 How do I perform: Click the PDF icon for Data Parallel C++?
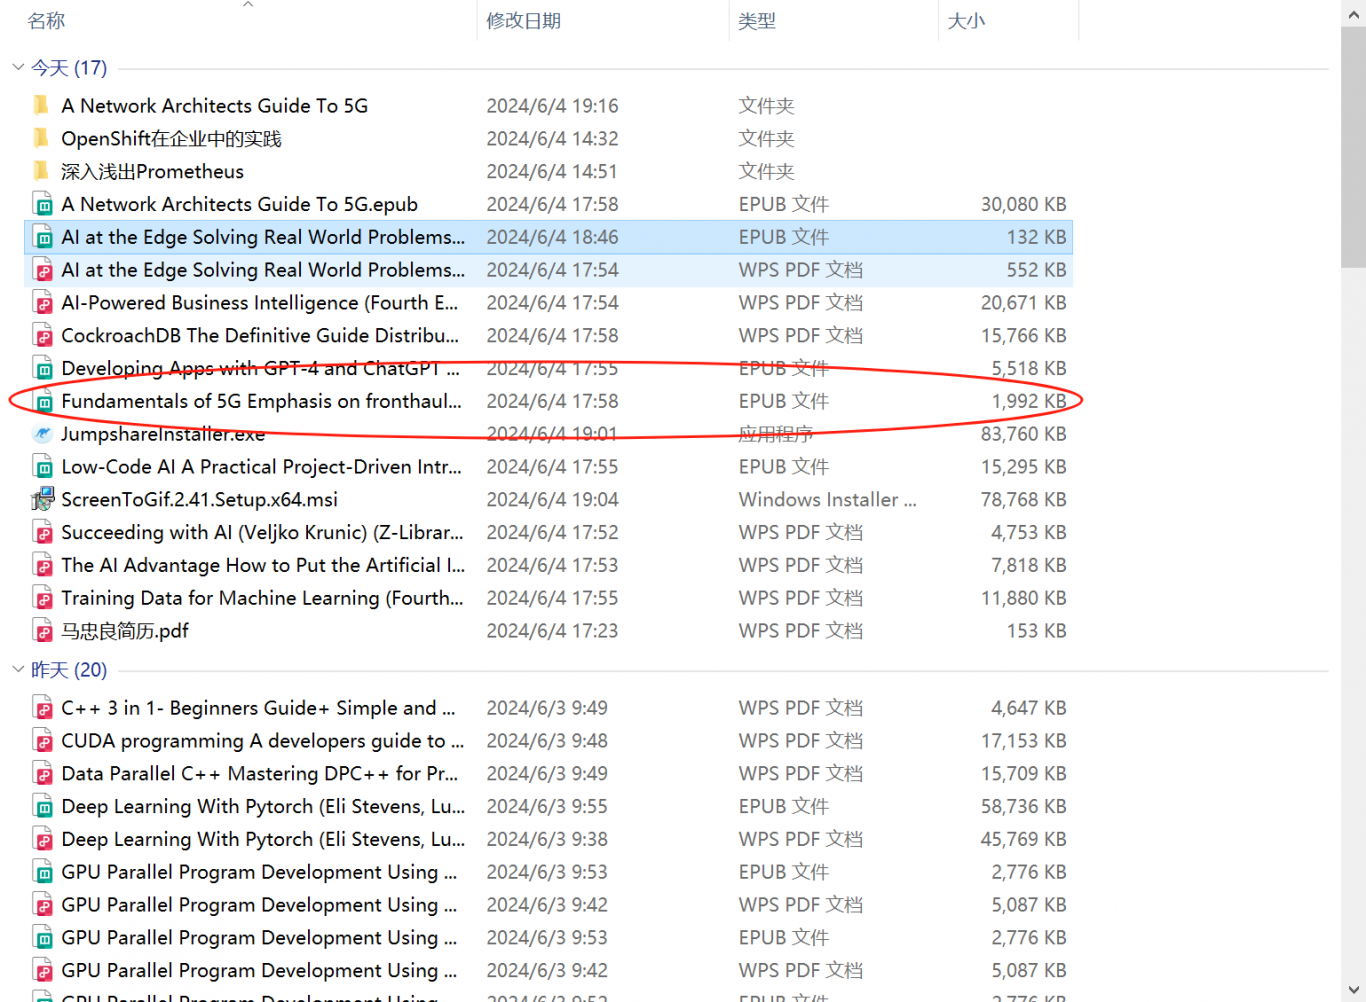tap(43, 774)
